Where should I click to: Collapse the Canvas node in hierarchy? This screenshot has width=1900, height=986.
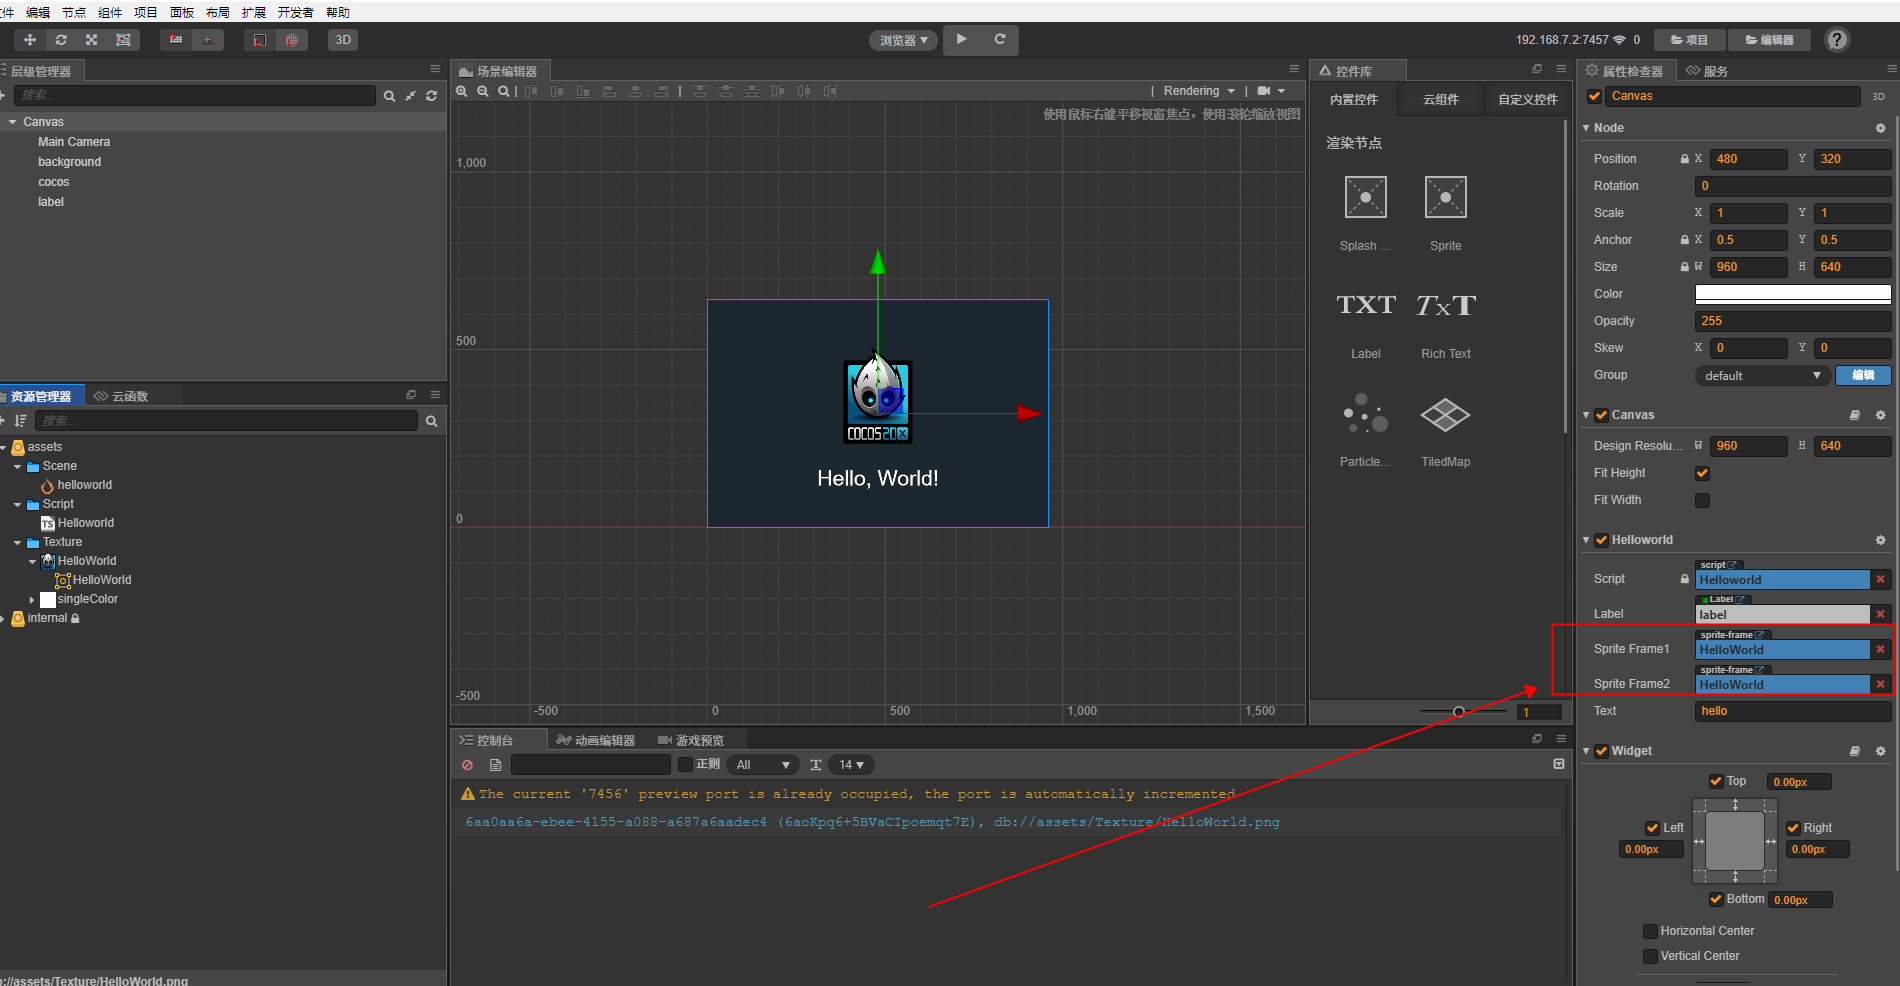pos(12,122)
